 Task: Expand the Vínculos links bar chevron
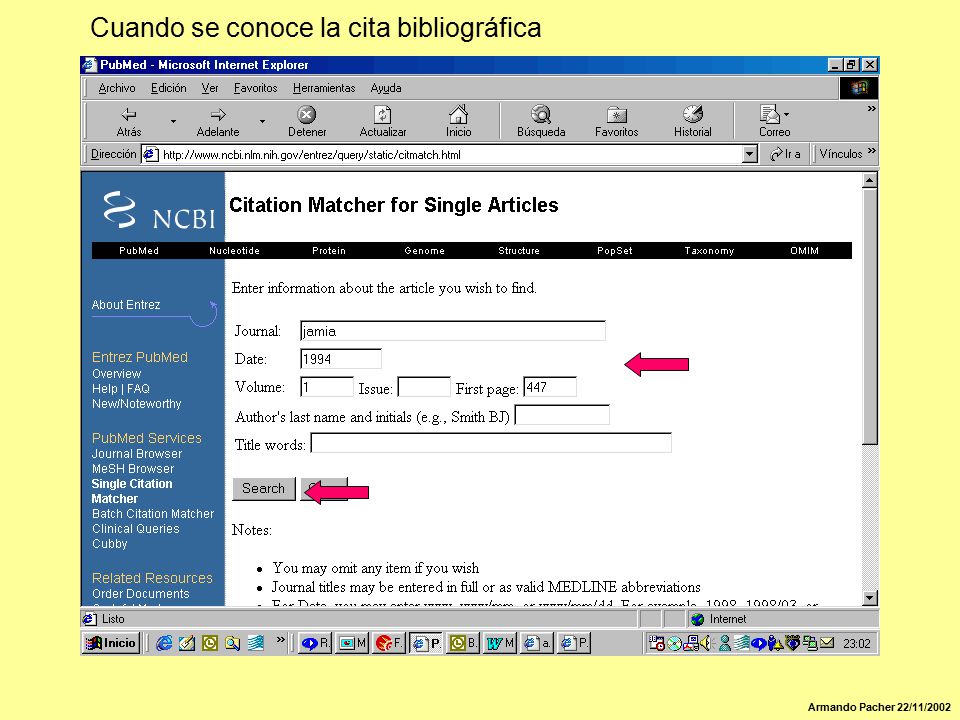tap(871, 151)
